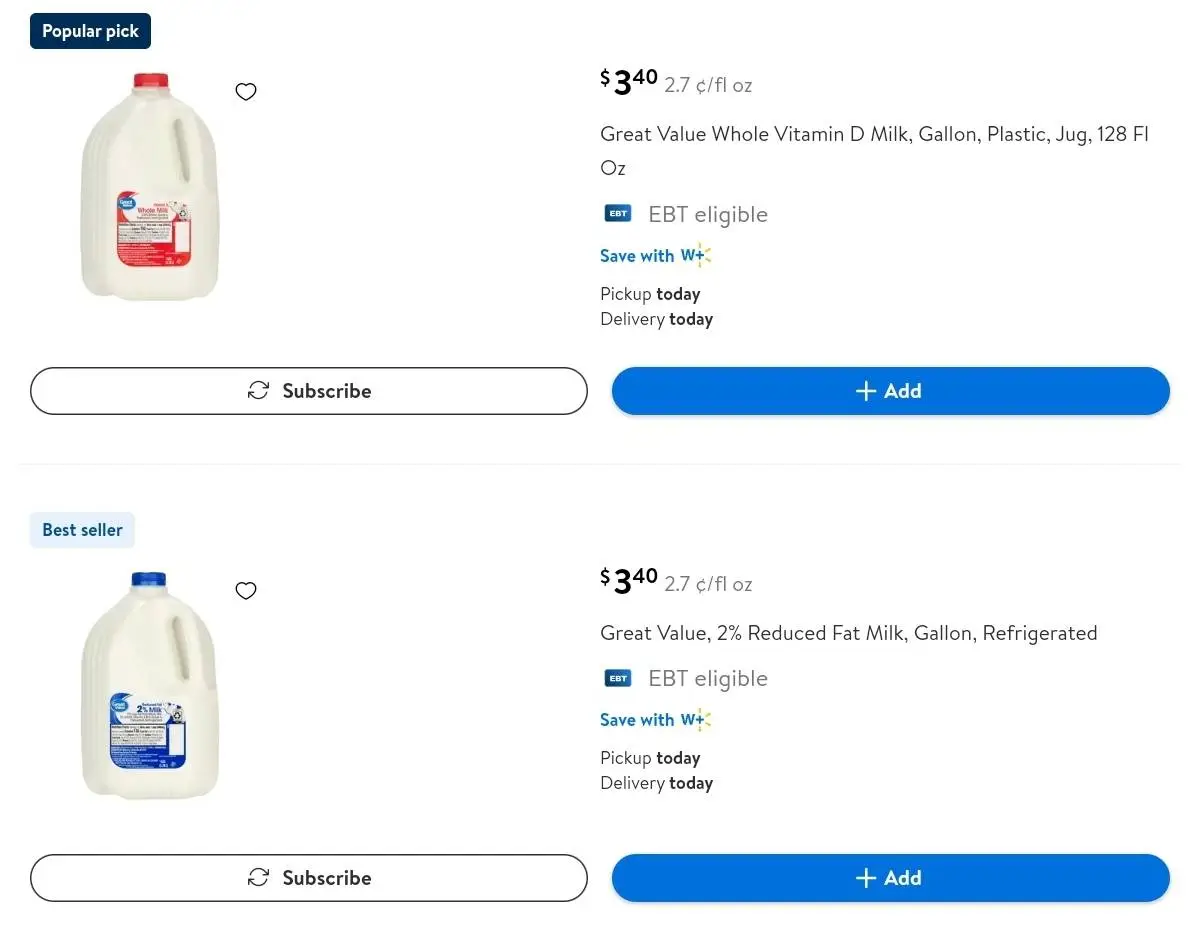Click EBT icon on Whole Milk listing
Image resolution: width=1200 pixels, height=934 pixels.
(x=618, y=214)
